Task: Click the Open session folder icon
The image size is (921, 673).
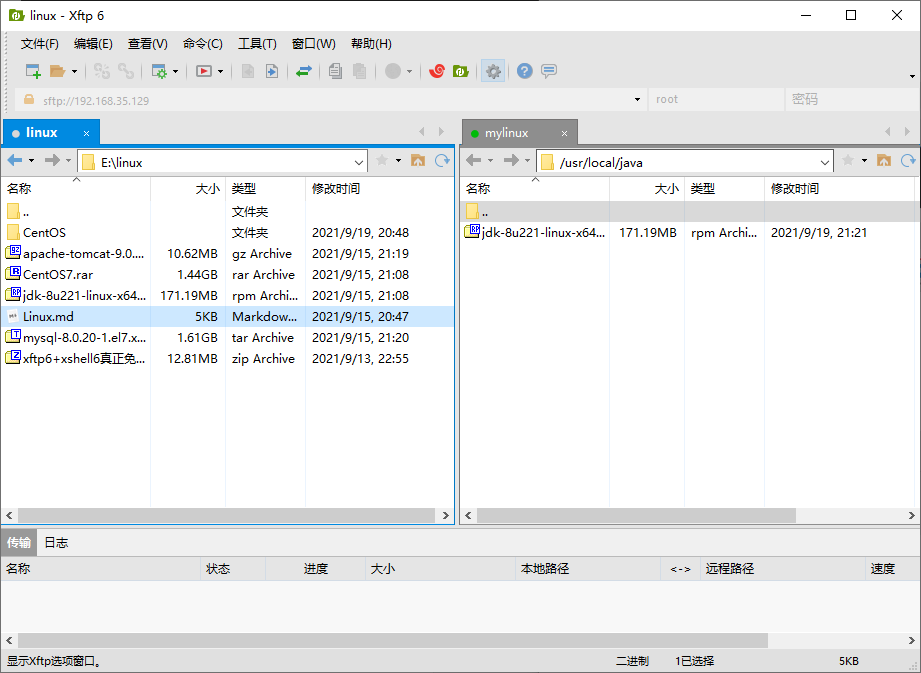Action: point(57,71)
